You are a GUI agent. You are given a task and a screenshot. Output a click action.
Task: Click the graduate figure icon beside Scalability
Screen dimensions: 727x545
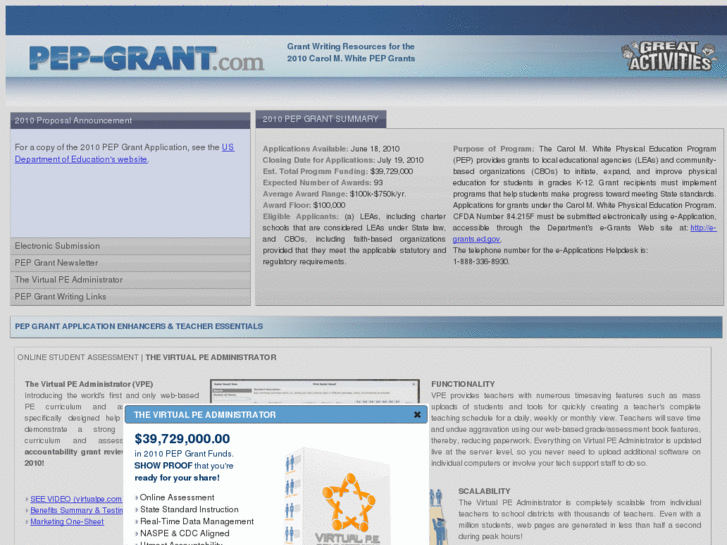(x=437, y=517)
